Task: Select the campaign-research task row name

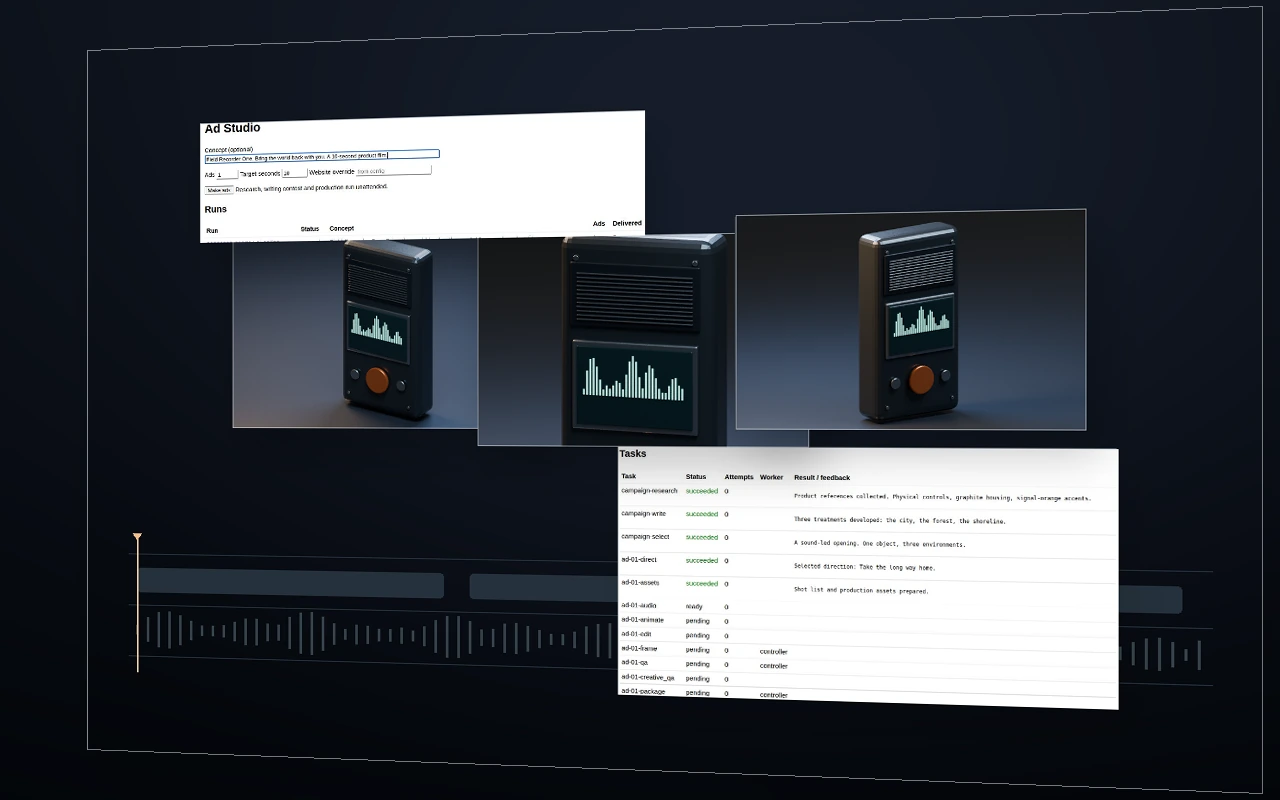Action: [x=649, y=491]
